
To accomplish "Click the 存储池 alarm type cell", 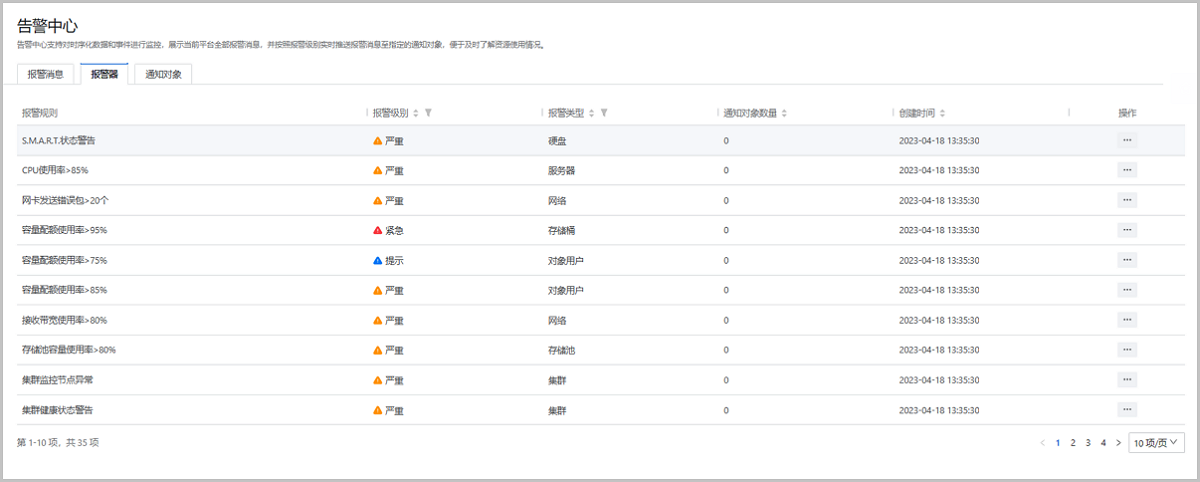I will 561,350.
